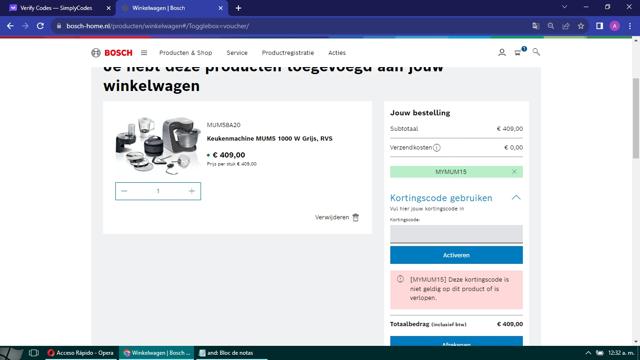Click the zoom icon in address bar
This screenshot has height=360, width=640.
(x=551, y=26)
